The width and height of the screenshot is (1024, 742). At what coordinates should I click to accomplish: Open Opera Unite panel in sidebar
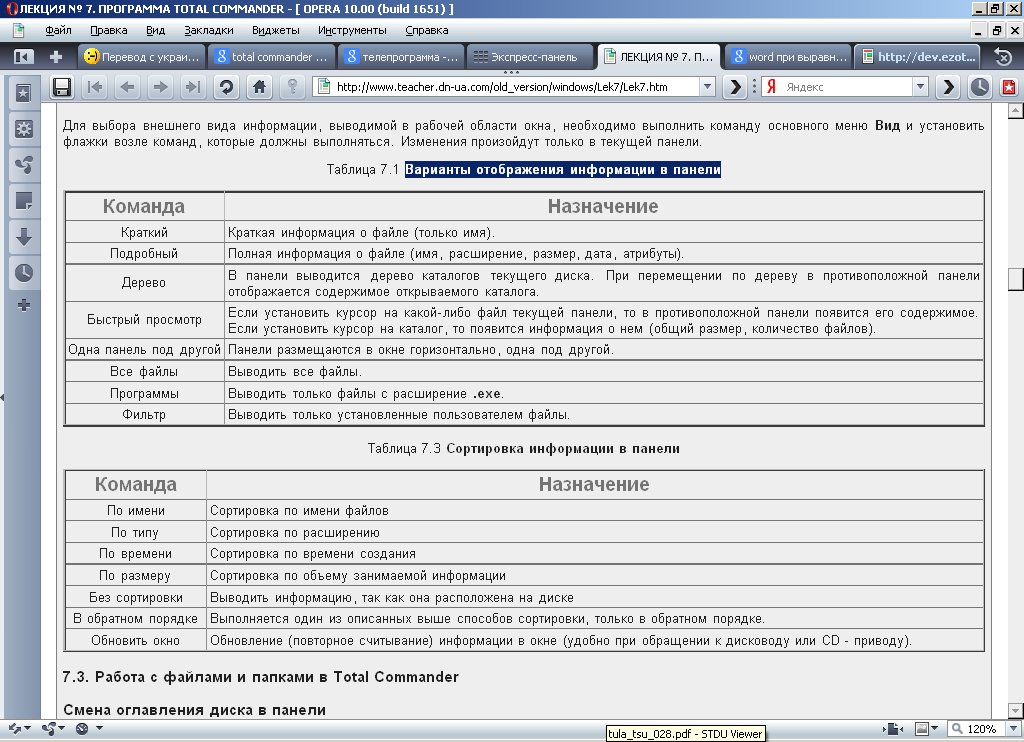coord(24,165)
